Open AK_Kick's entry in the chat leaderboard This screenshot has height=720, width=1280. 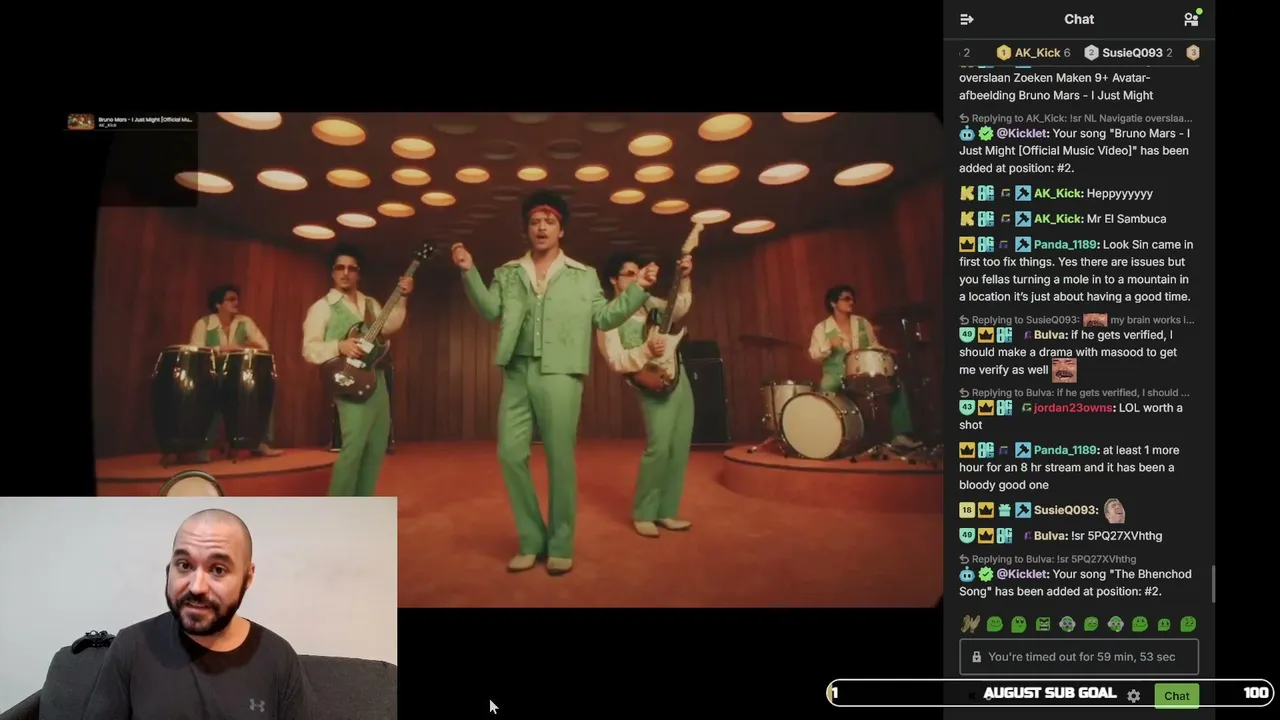(x=1034, y=53)
